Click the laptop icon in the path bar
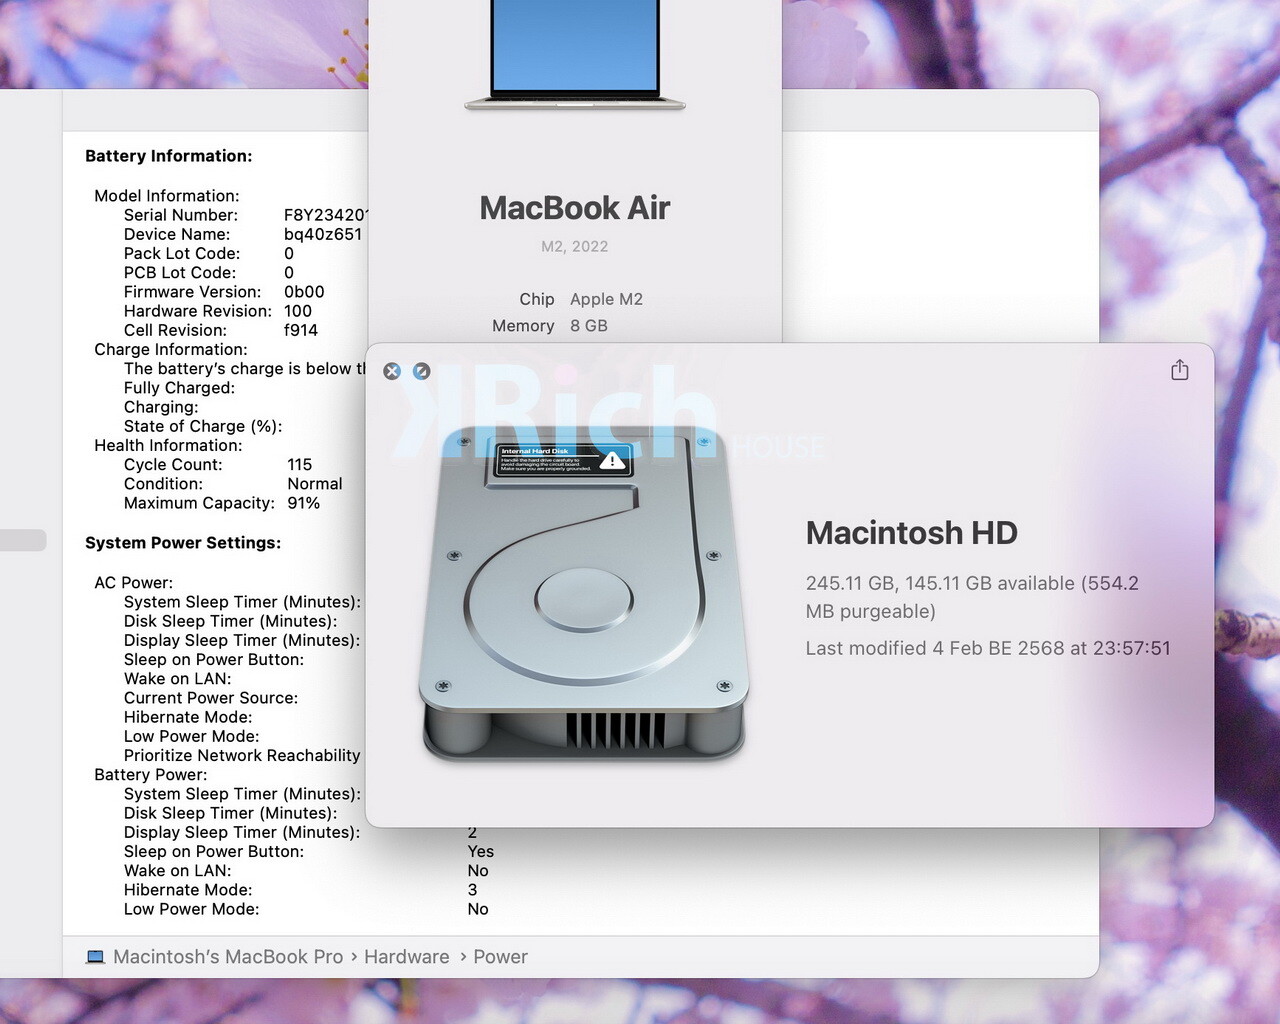Image resolution: width=1280 pixels, height=1024 pixels. (95, 957)
